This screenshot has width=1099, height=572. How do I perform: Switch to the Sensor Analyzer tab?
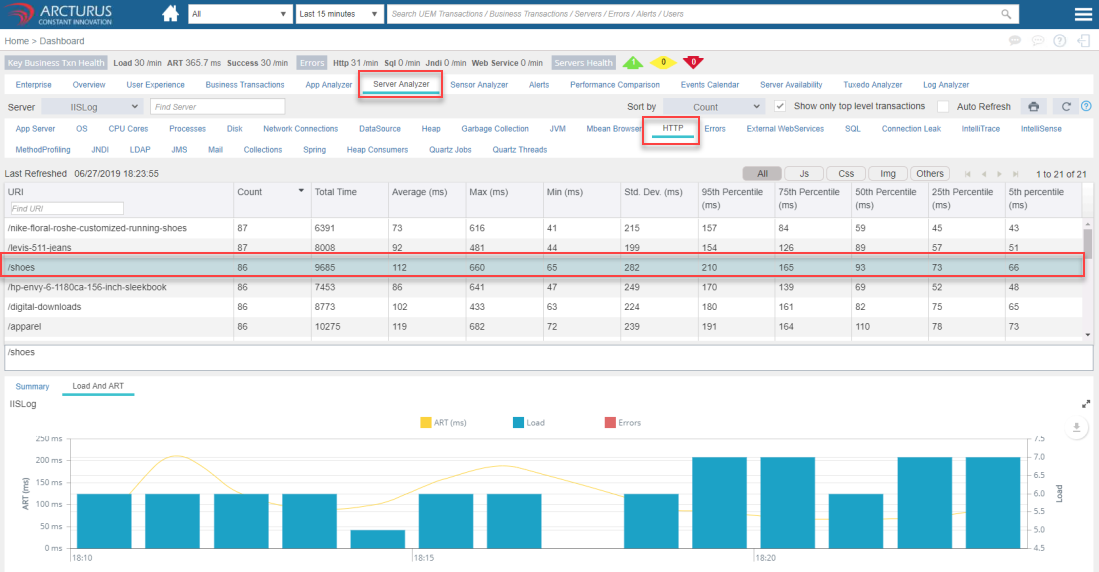click(x=479, y=85)
